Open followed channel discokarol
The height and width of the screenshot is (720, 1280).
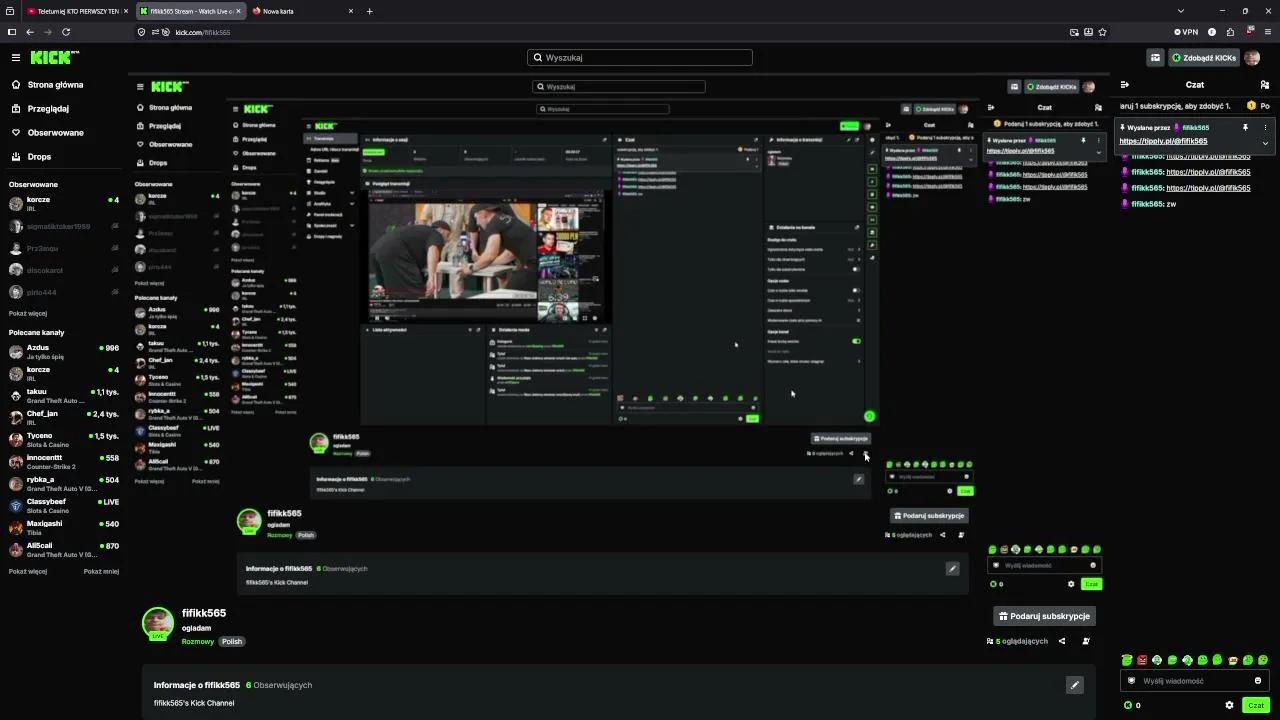click(64, 270)
